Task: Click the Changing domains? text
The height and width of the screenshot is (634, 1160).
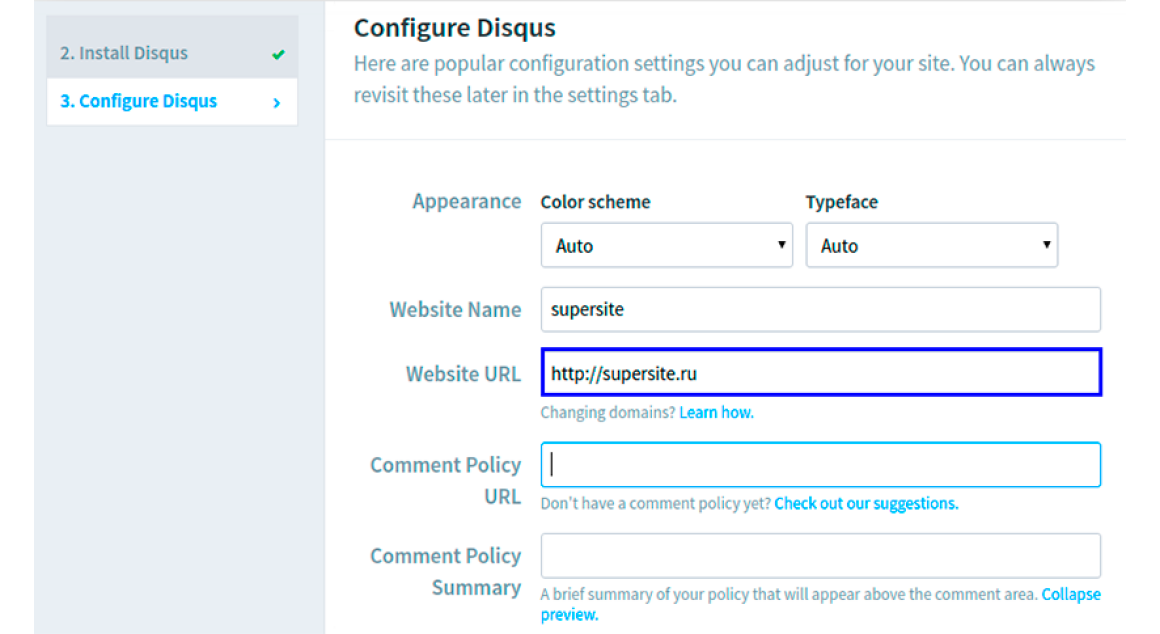Action: [608, 413]
